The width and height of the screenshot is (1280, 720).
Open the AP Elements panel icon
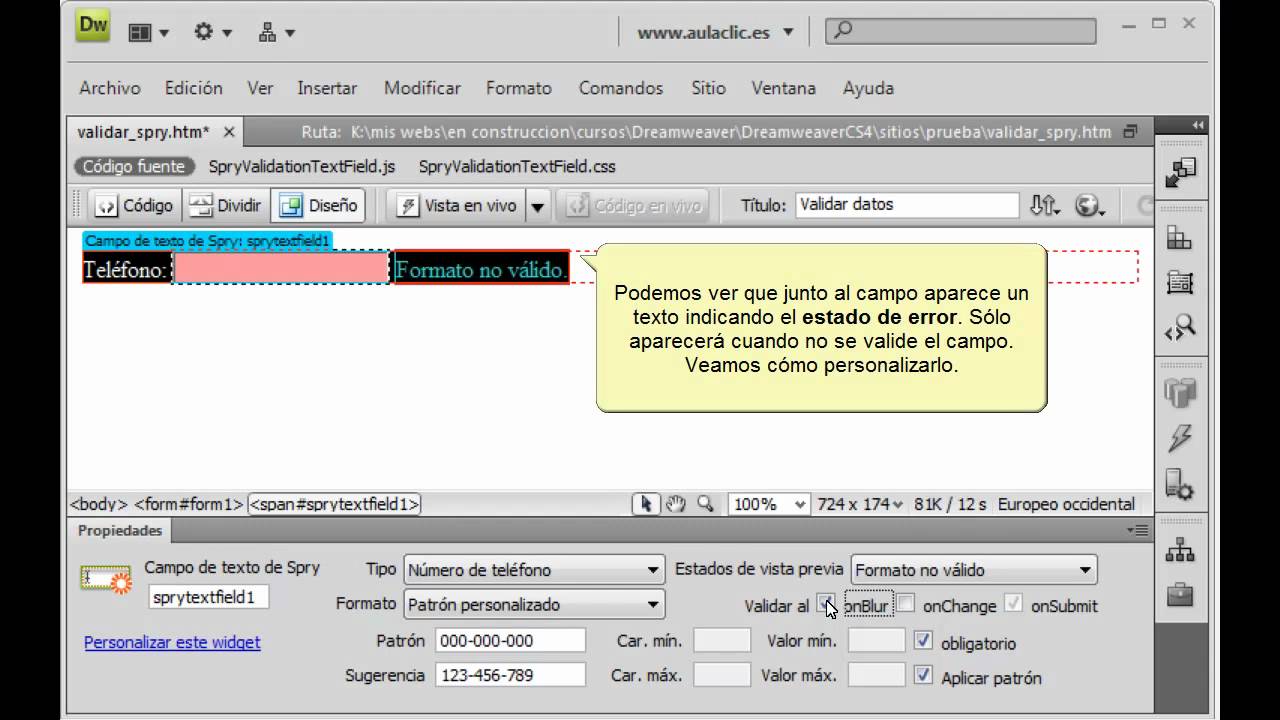point(1180,283)
